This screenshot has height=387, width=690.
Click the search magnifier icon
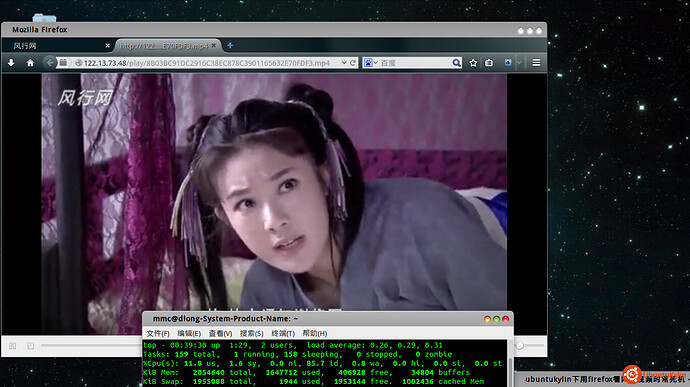point(456,63)
